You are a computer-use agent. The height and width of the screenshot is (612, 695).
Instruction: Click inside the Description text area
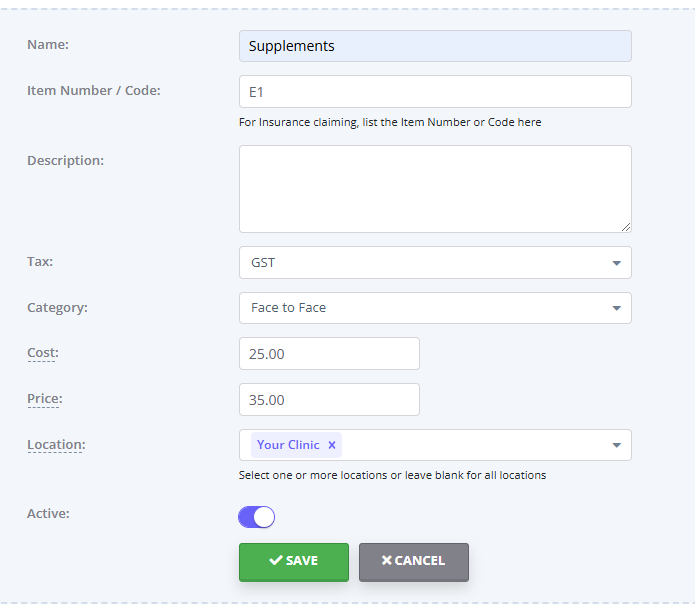pyautogui.click(x=435, y=189)
